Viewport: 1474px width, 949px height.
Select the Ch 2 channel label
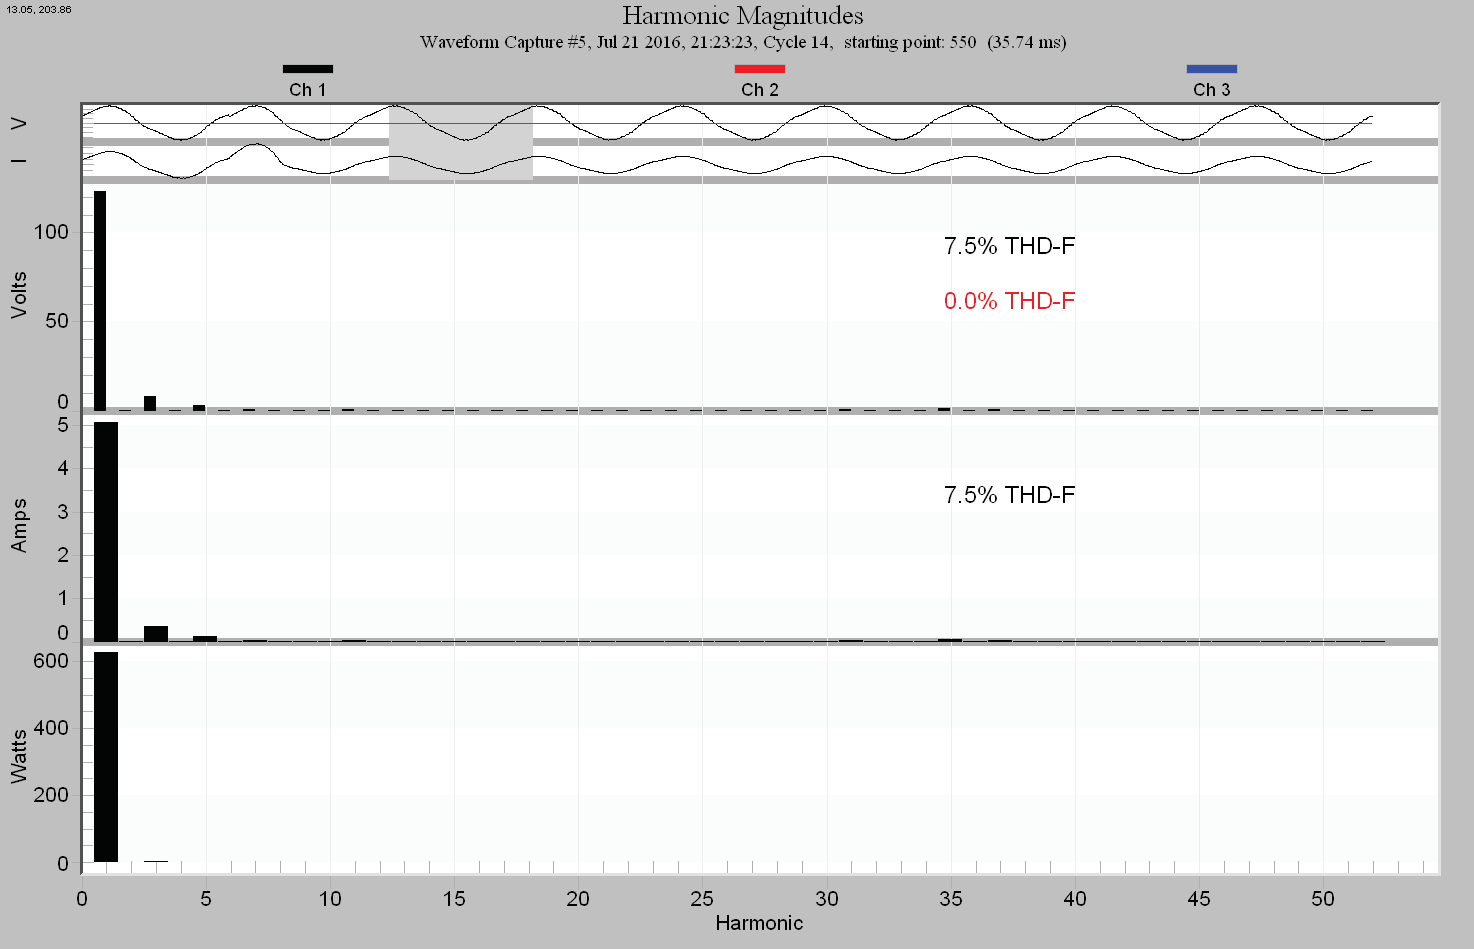click(759, 90)
